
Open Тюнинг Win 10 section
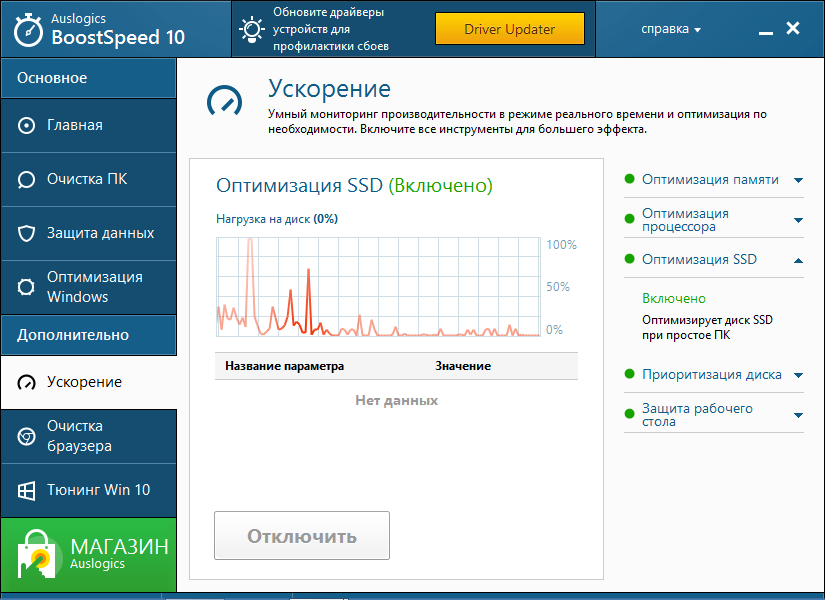pos(88,490)
